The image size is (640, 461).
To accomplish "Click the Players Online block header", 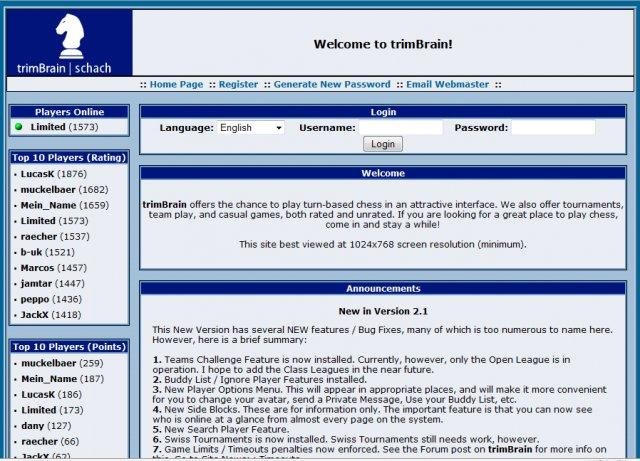I will coord(69,112).
